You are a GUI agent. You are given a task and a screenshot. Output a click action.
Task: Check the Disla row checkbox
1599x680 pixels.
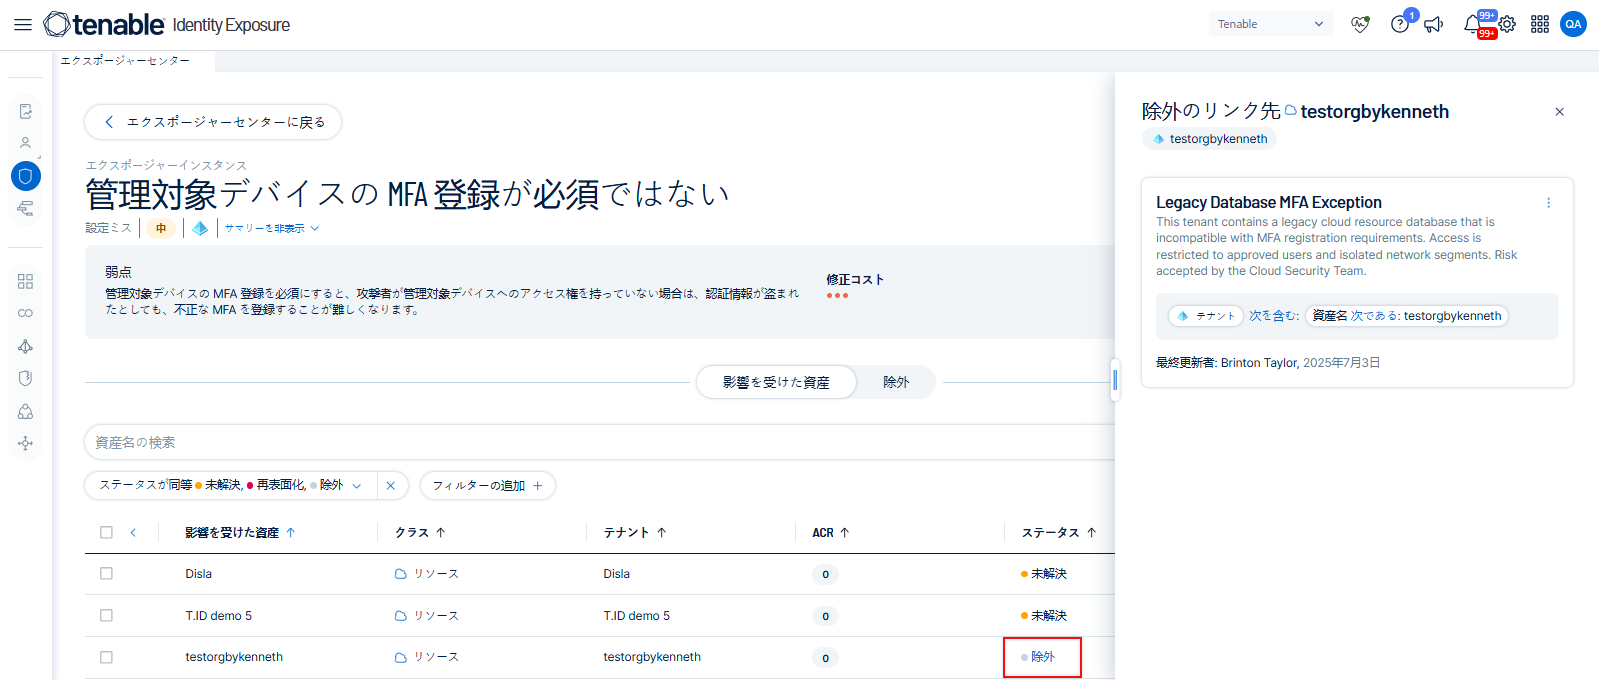coord(106,574)
